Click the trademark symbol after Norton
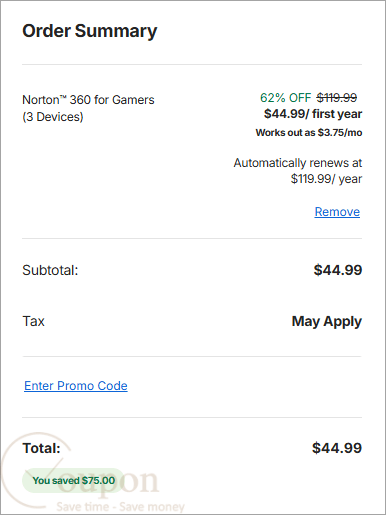Image resolution: width=386 pixels, height=515 pixels. click(x=63, y=97)
